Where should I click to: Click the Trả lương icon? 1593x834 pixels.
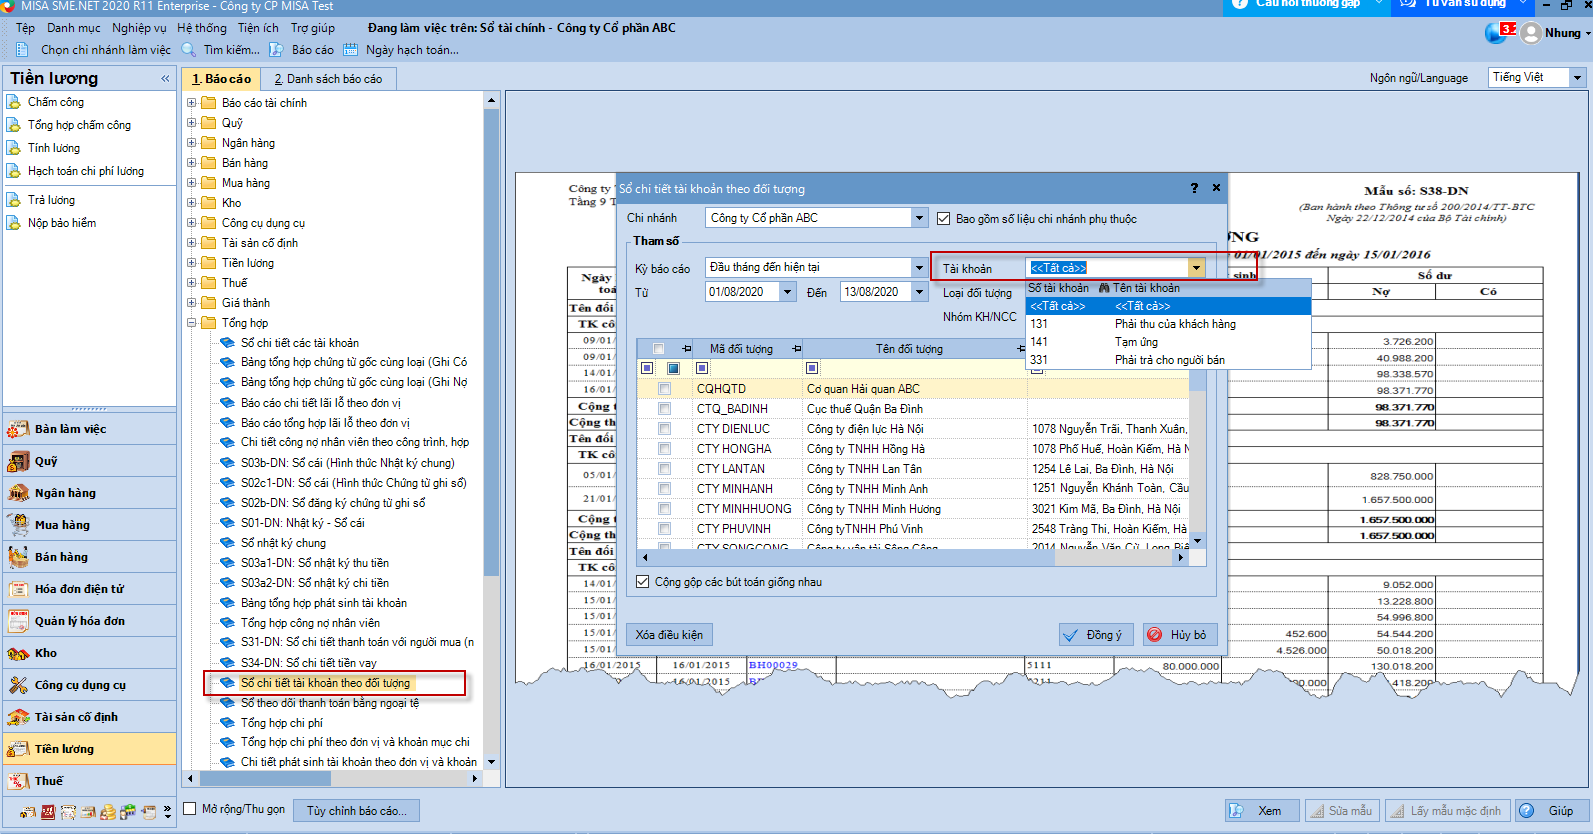tap(13, 200)
